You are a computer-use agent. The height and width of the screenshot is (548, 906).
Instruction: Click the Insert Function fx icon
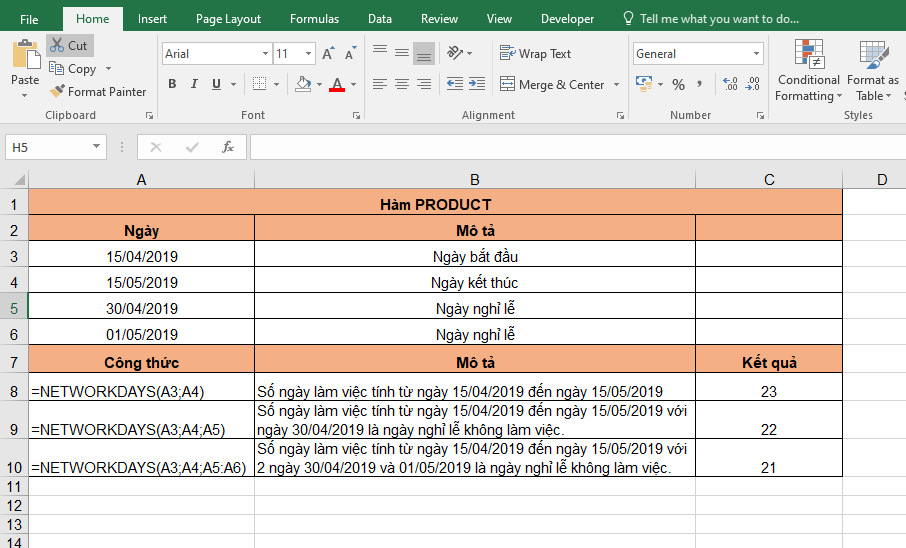pyautogui.click(x=227, y=147)
